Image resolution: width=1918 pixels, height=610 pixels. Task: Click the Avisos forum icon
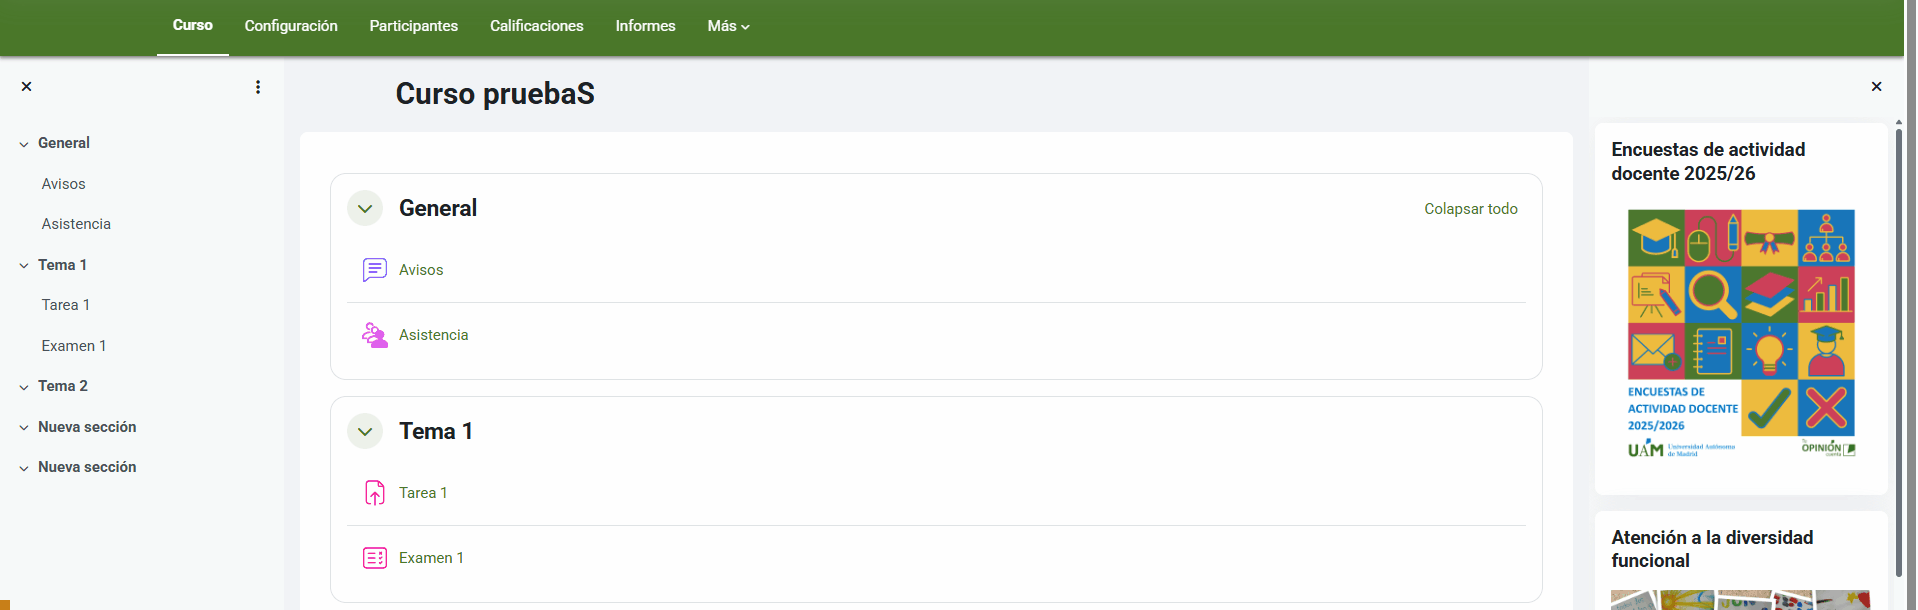click(374, 270)
